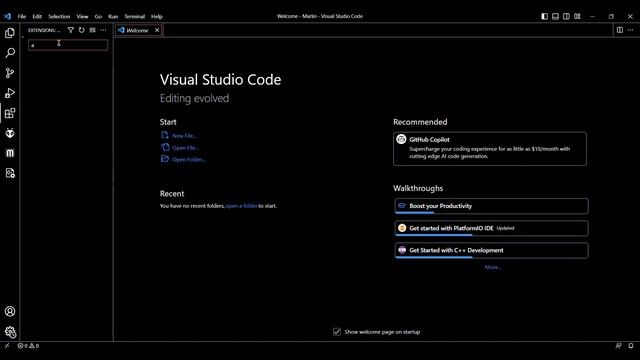The height and width of the screenshot is (360, 640).
Task: Click the extensions search input field
Action: tap(68, 45)
